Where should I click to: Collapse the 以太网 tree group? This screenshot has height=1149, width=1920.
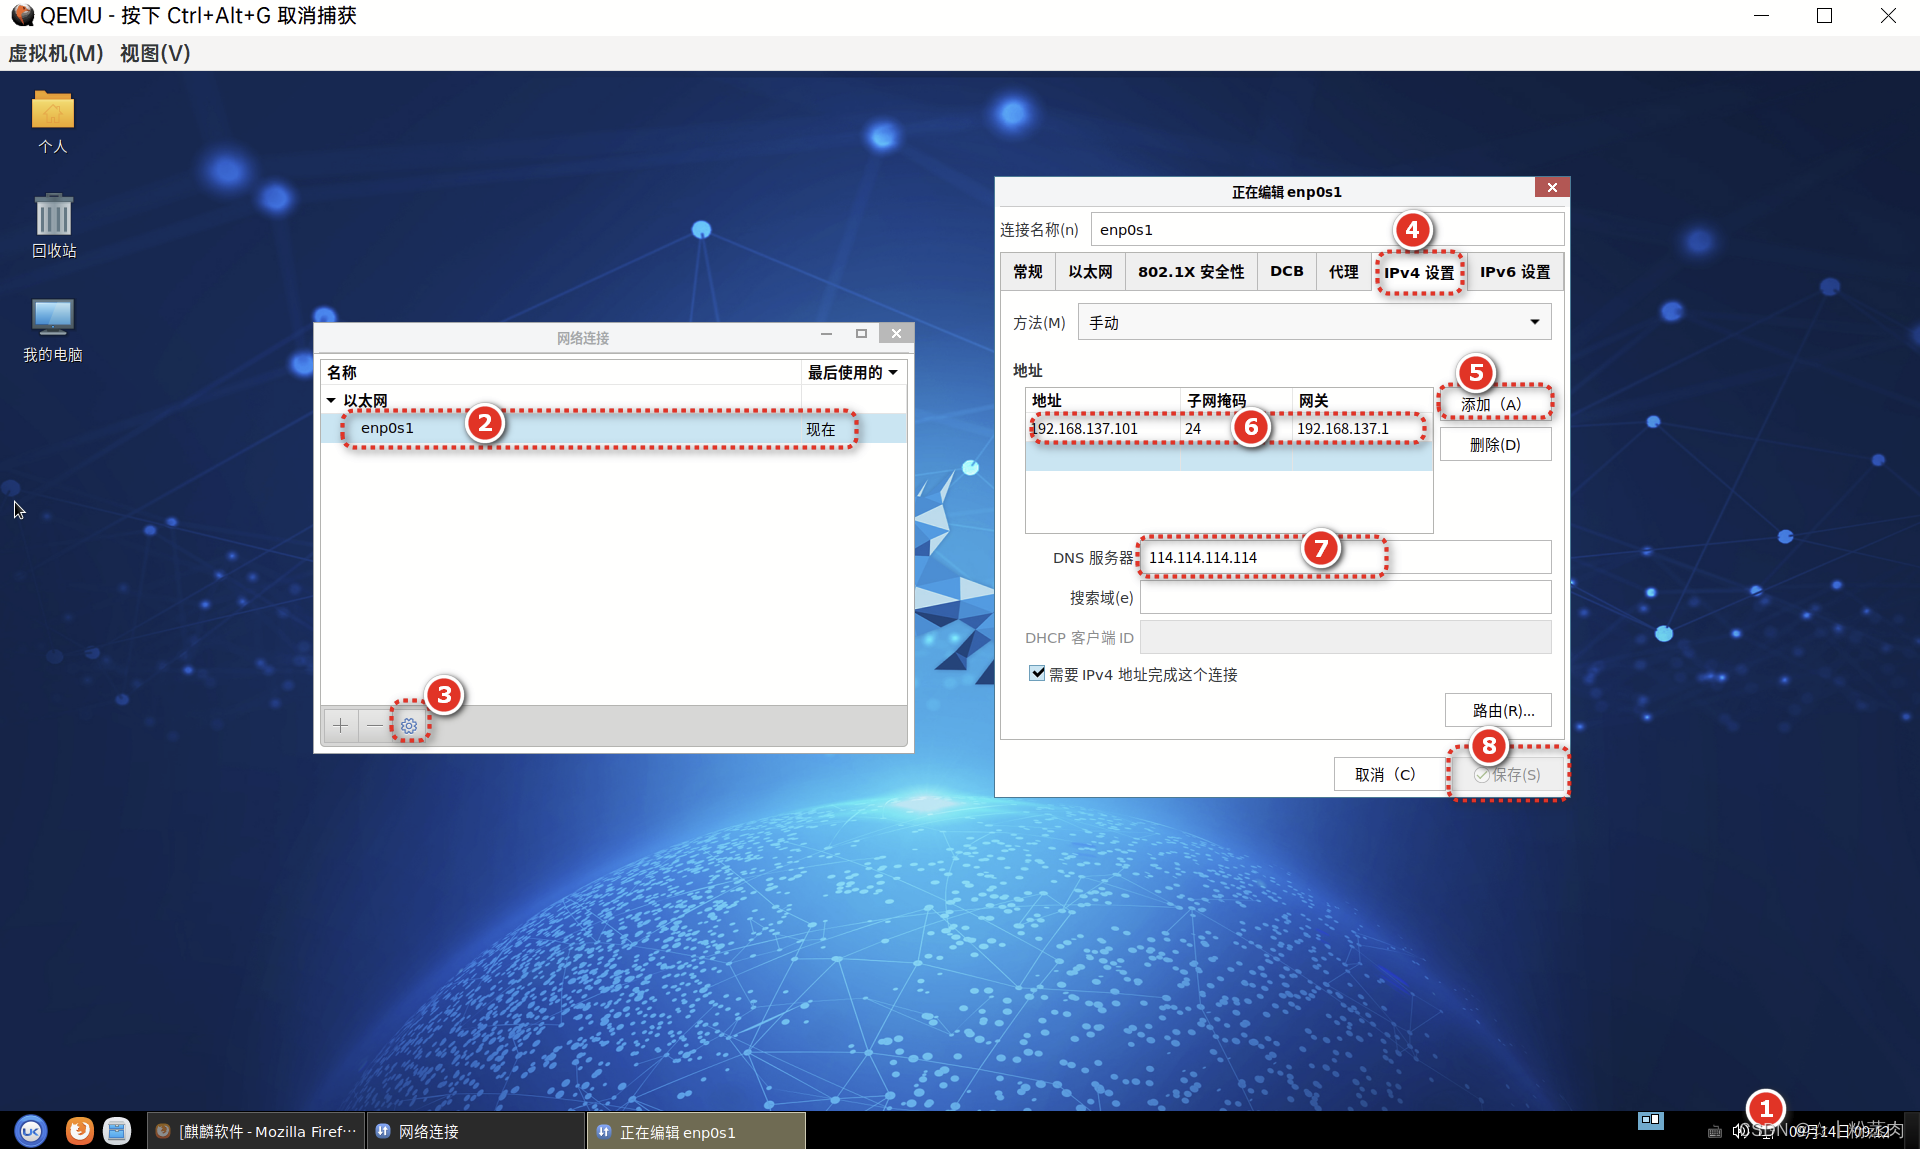pos(331,400)
